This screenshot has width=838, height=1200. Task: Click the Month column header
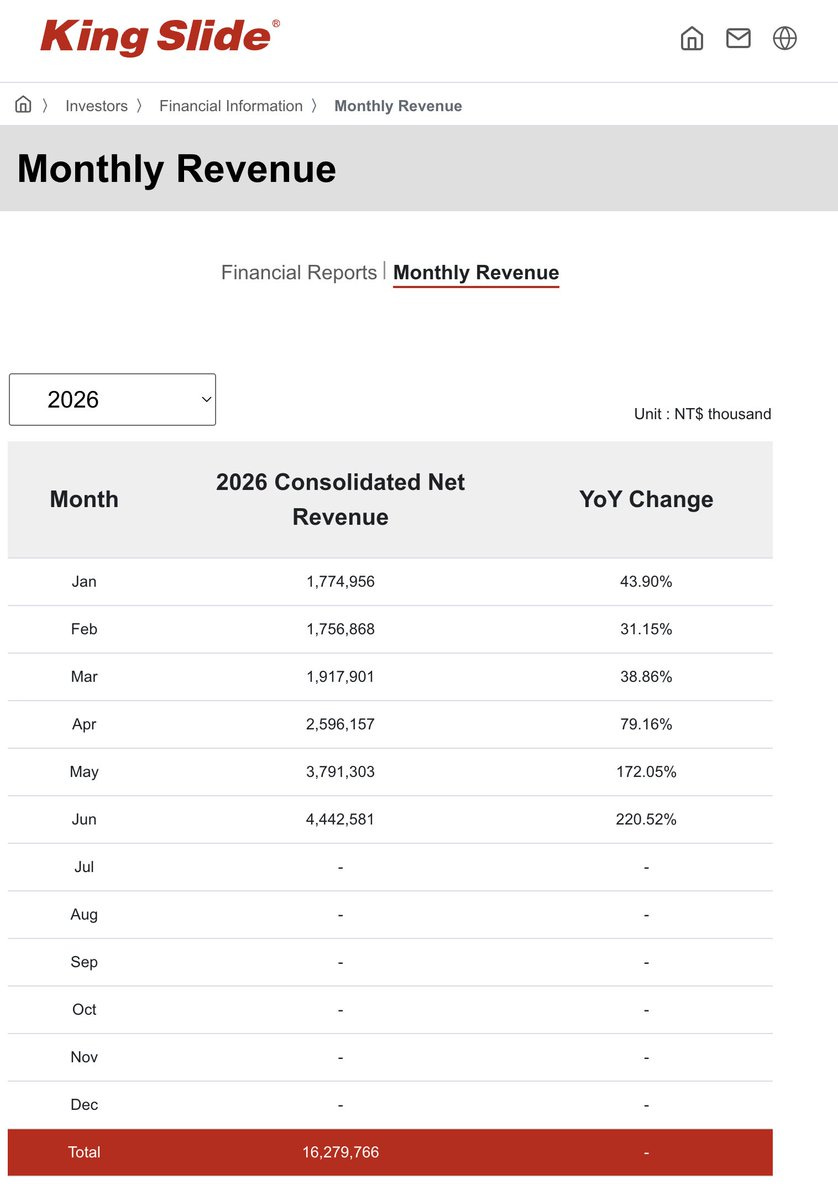84,500
